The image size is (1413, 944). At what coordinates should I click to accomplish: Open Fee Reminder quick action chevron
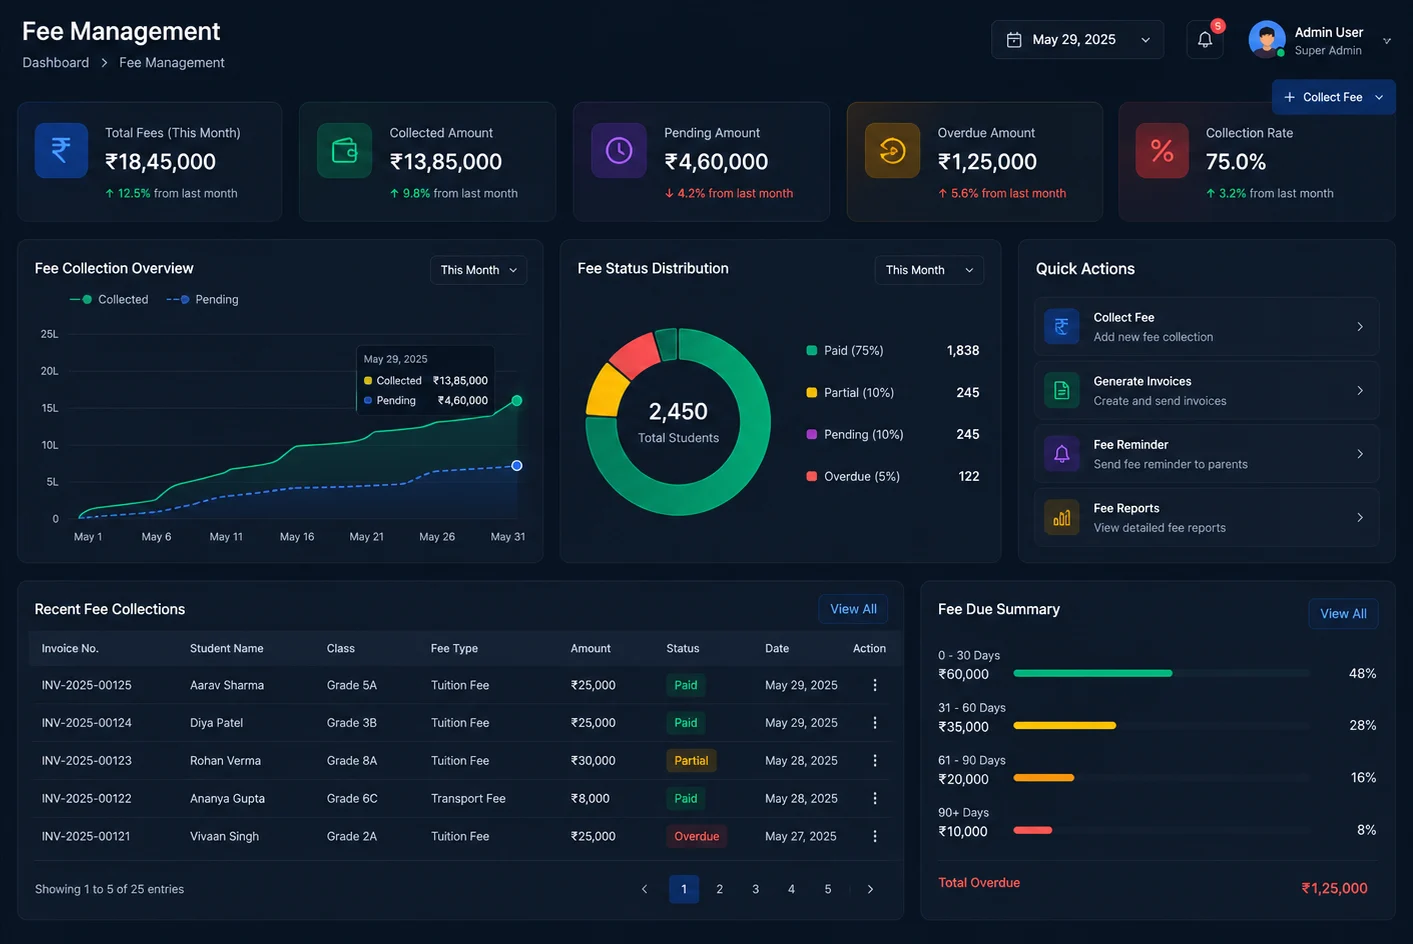(x=1360, y=454)
